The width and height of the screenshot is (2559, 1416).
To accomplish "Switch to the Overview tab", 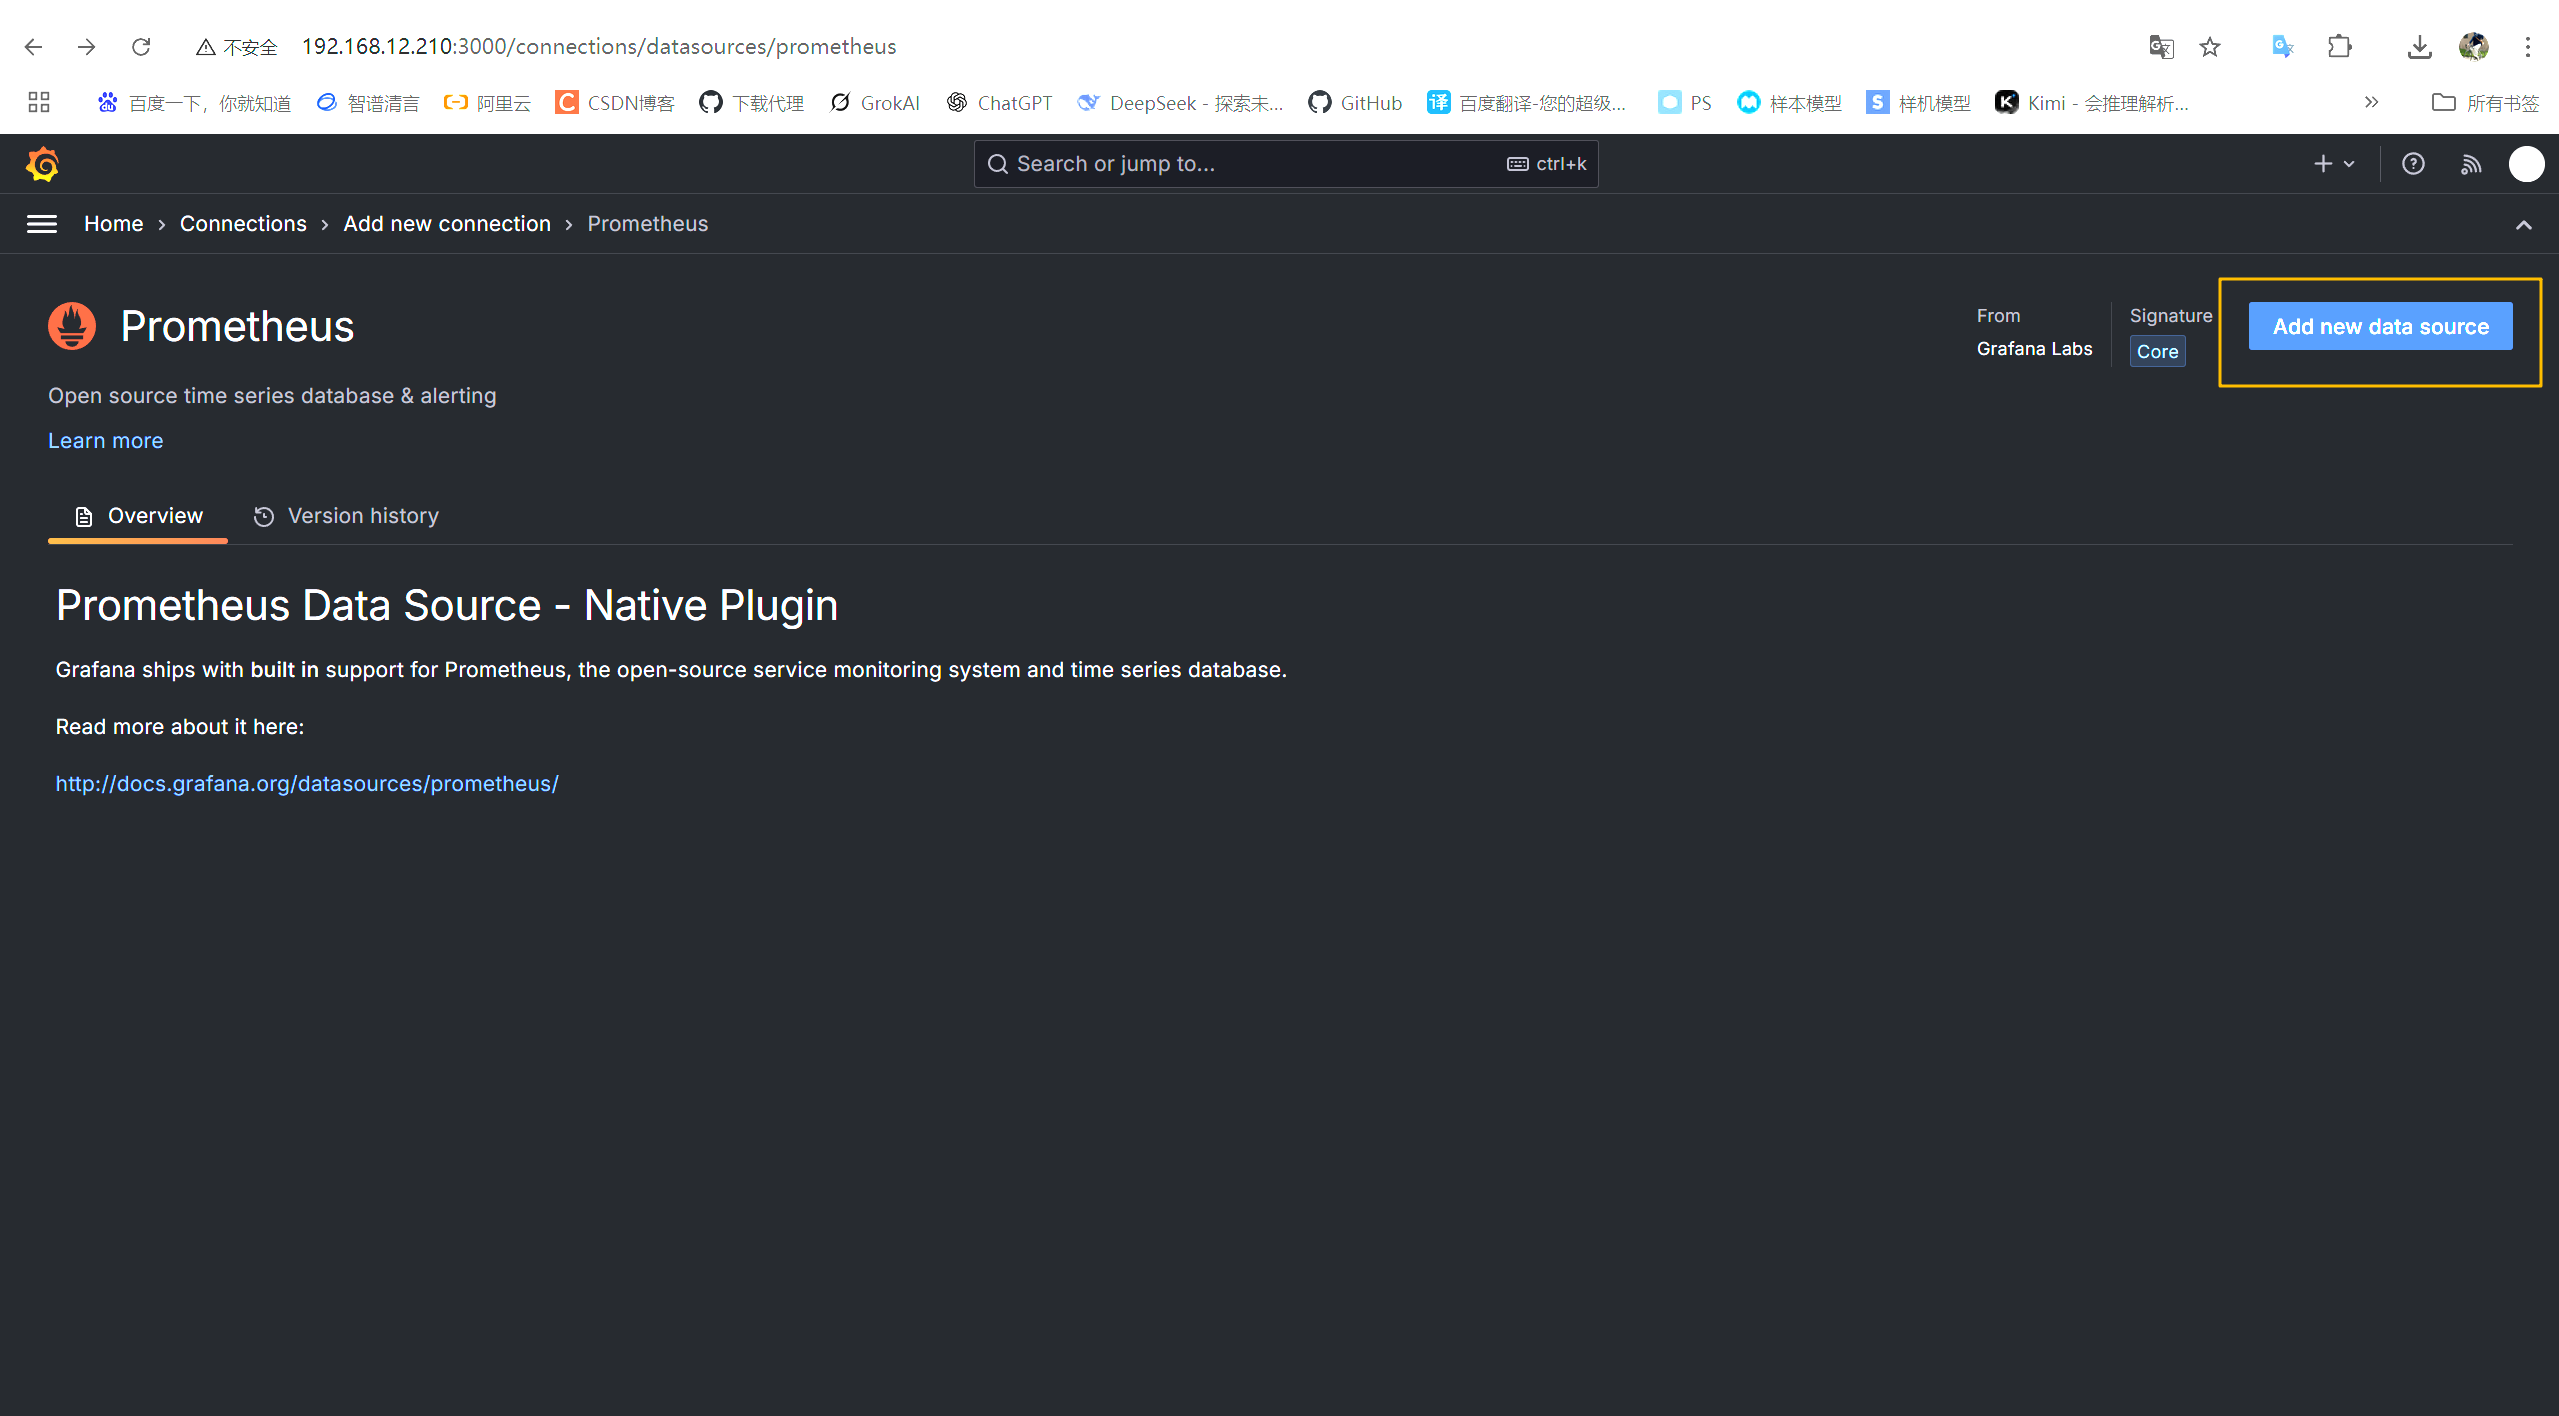I will [x=138, y=516].
